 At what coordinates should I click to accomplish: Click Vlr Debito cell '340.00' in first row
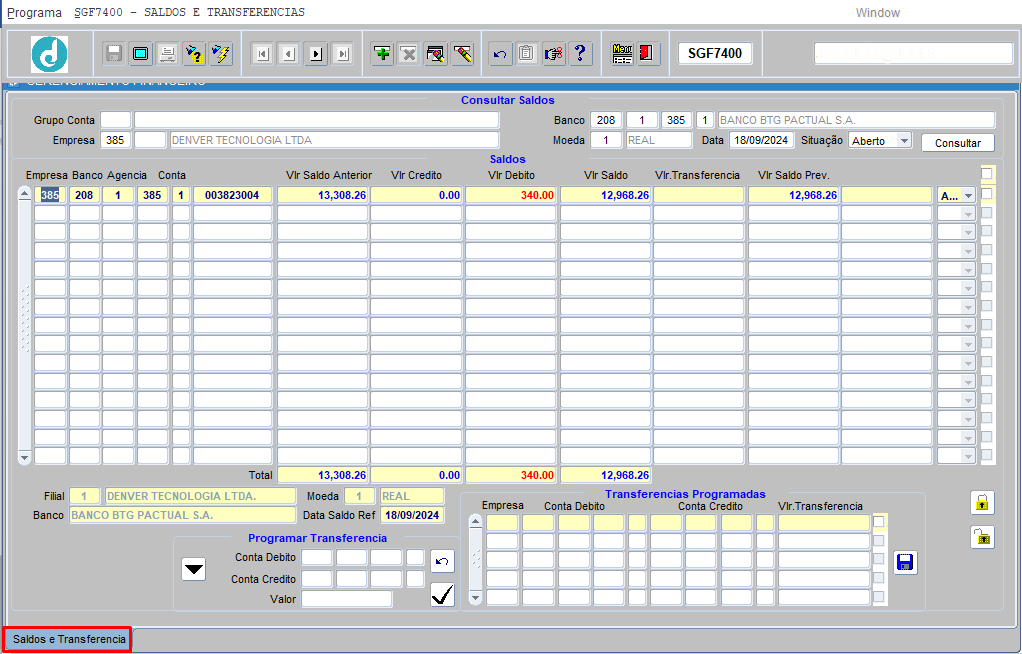click(x=510, y=195)
